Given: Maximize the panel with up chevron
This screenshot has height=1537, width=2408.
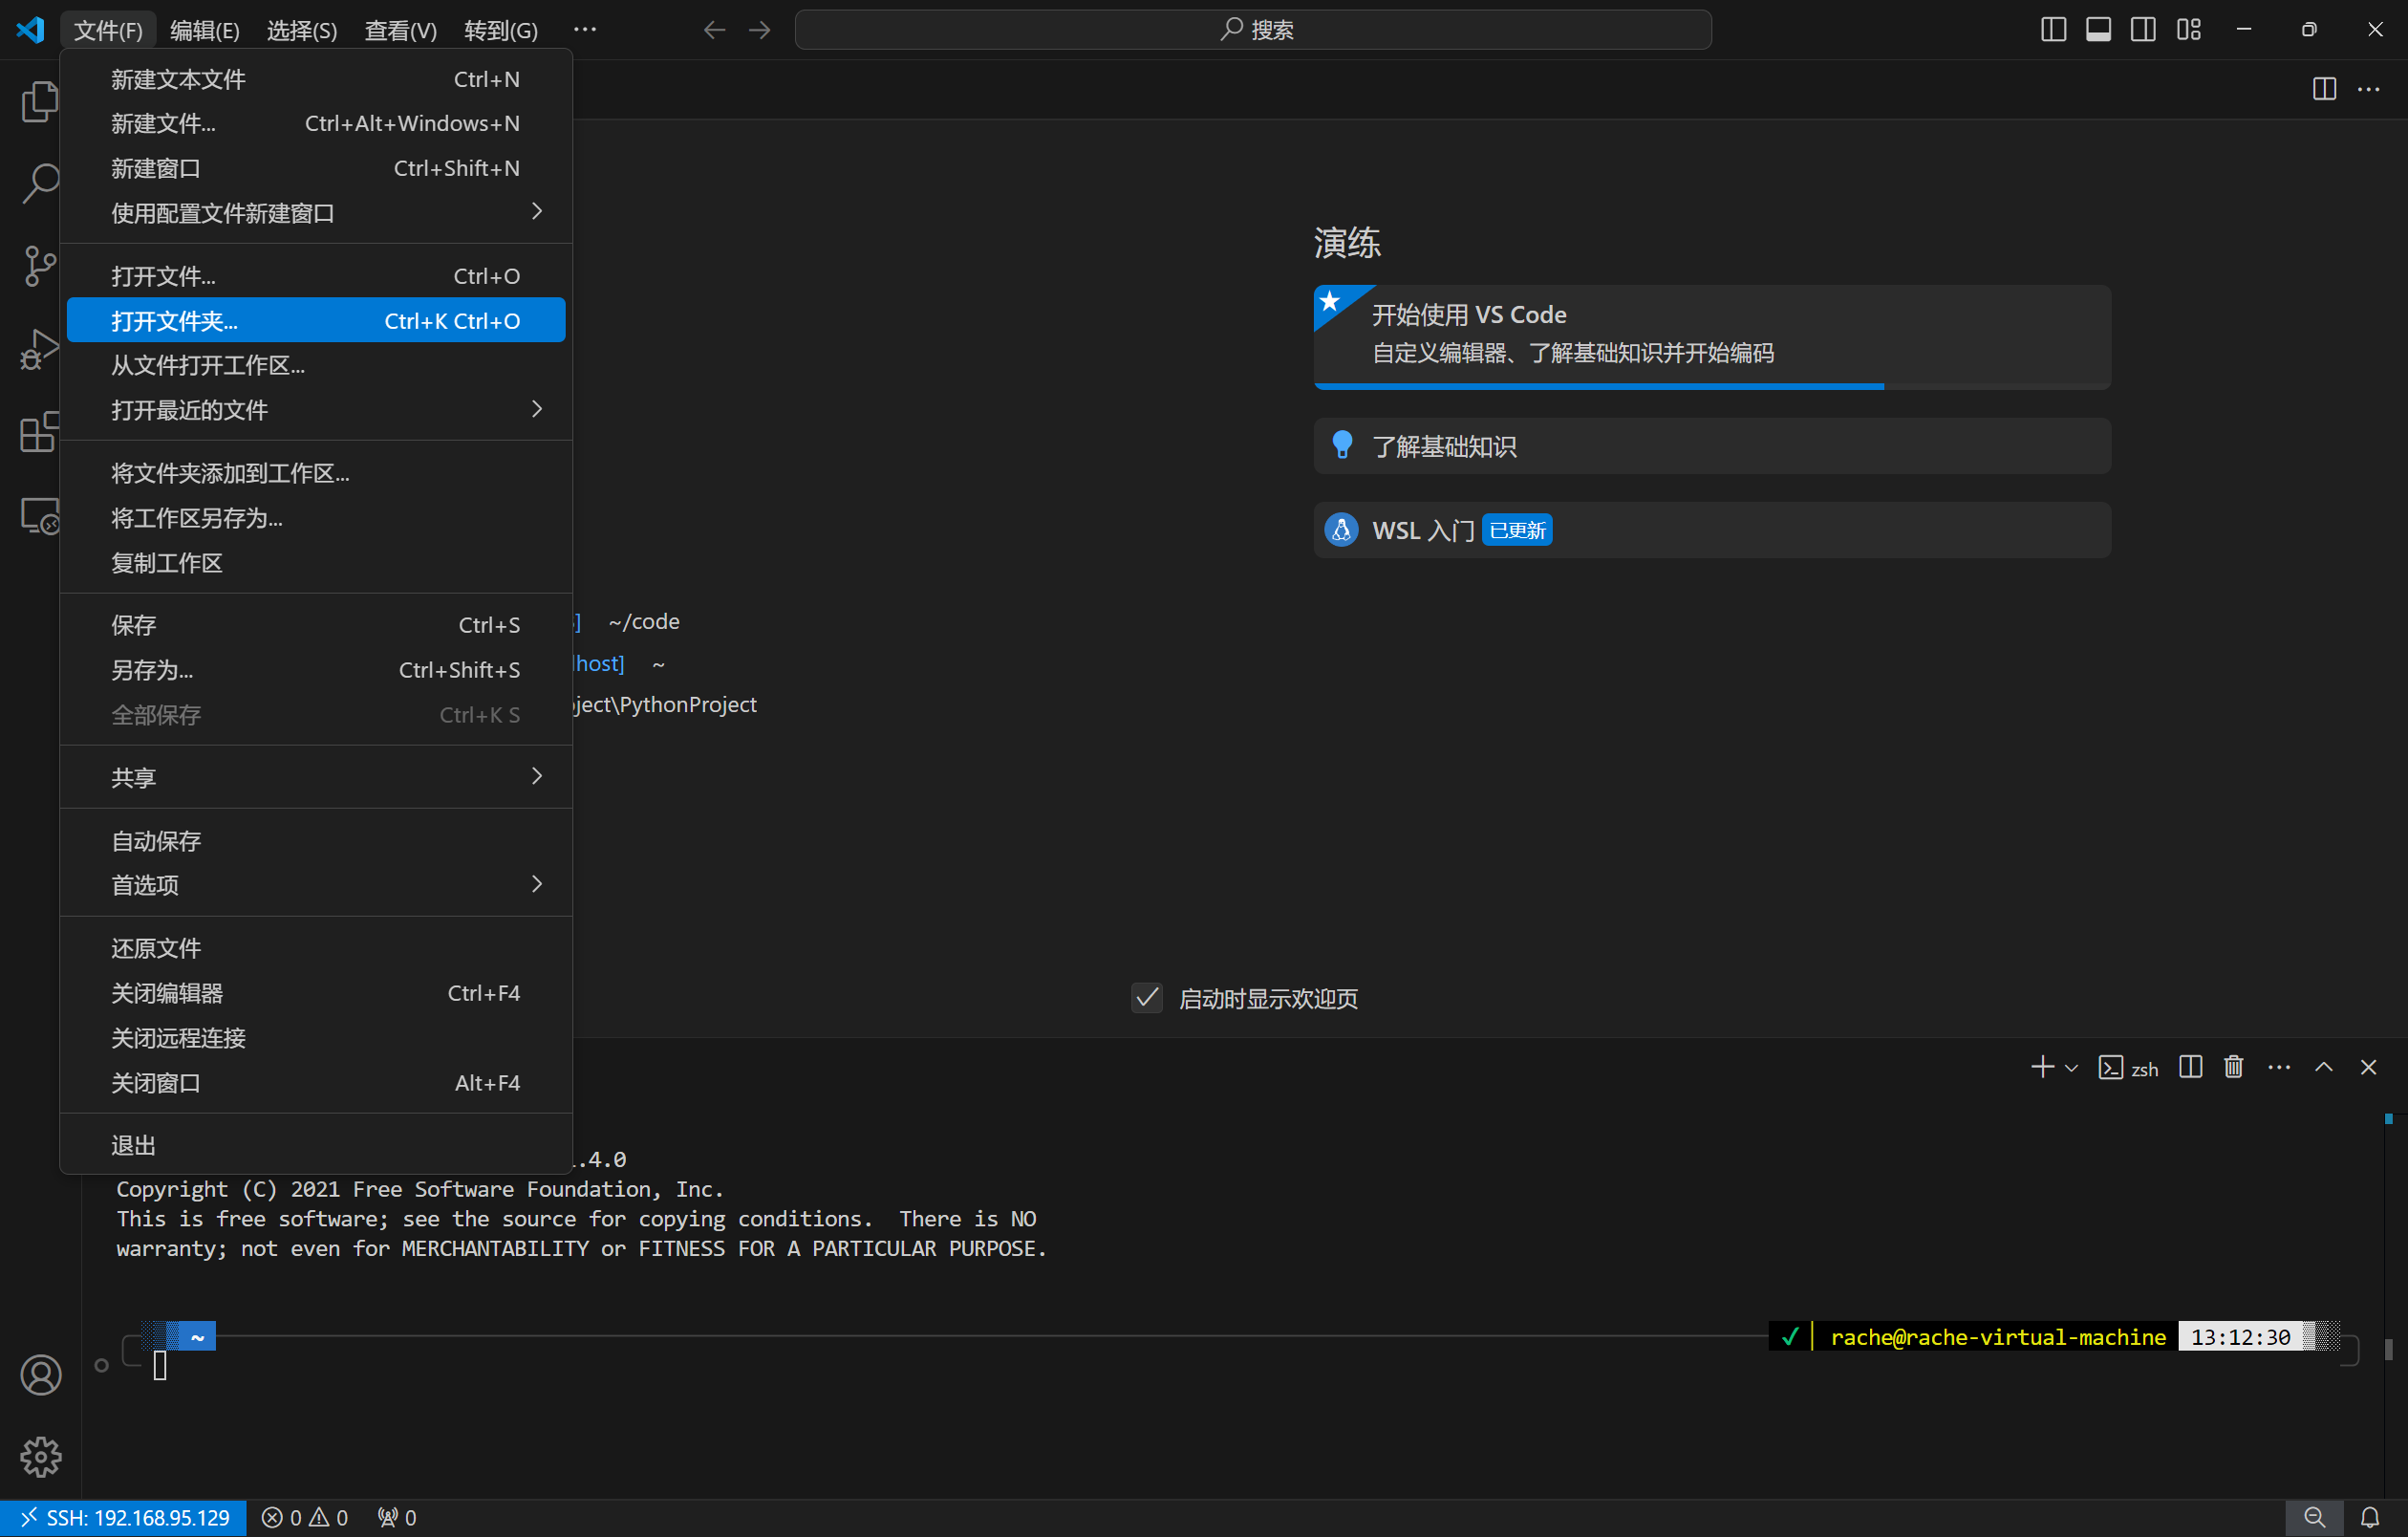Looking at the screenshot, I should (2324, 1067).
